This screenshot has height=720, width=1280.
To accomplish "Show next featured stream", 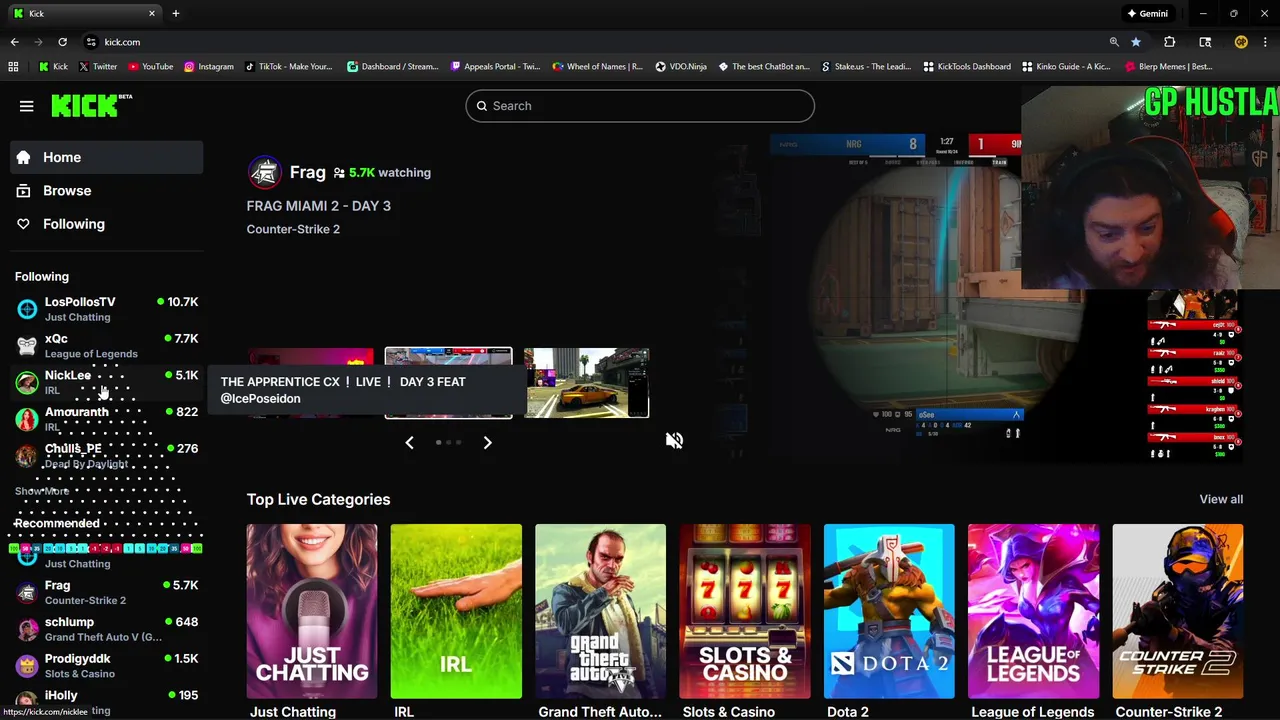I will click(x=487, y=442).
